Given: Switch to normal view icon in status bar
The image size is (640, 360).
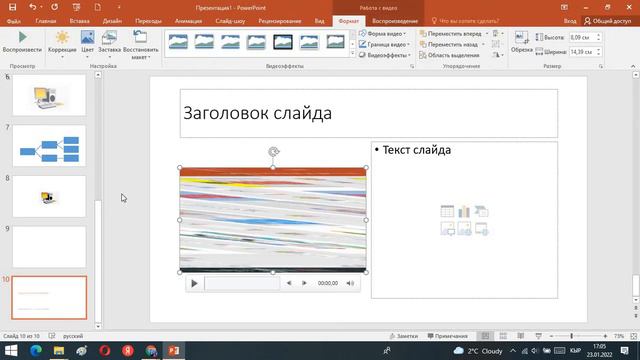Looking at the screenshot, I should [x=485, y=336].
